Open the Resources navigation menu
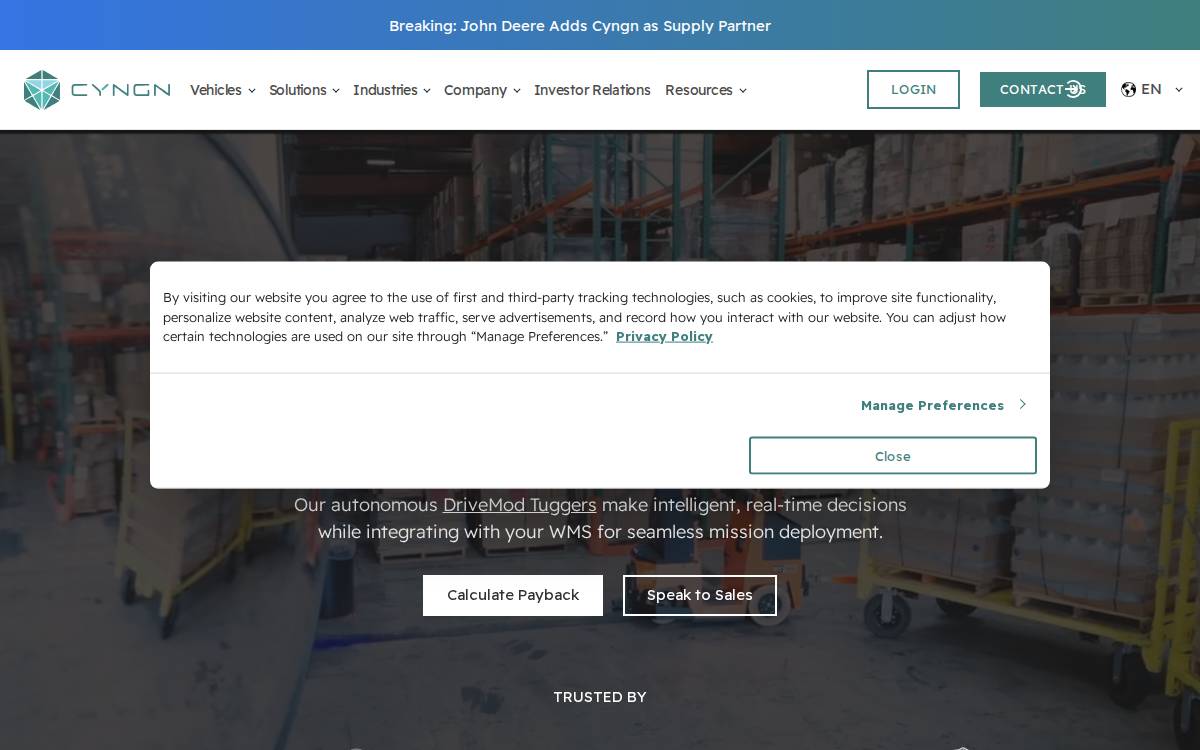This screenshot has width=1200, height=750. (x=699, y=90)
